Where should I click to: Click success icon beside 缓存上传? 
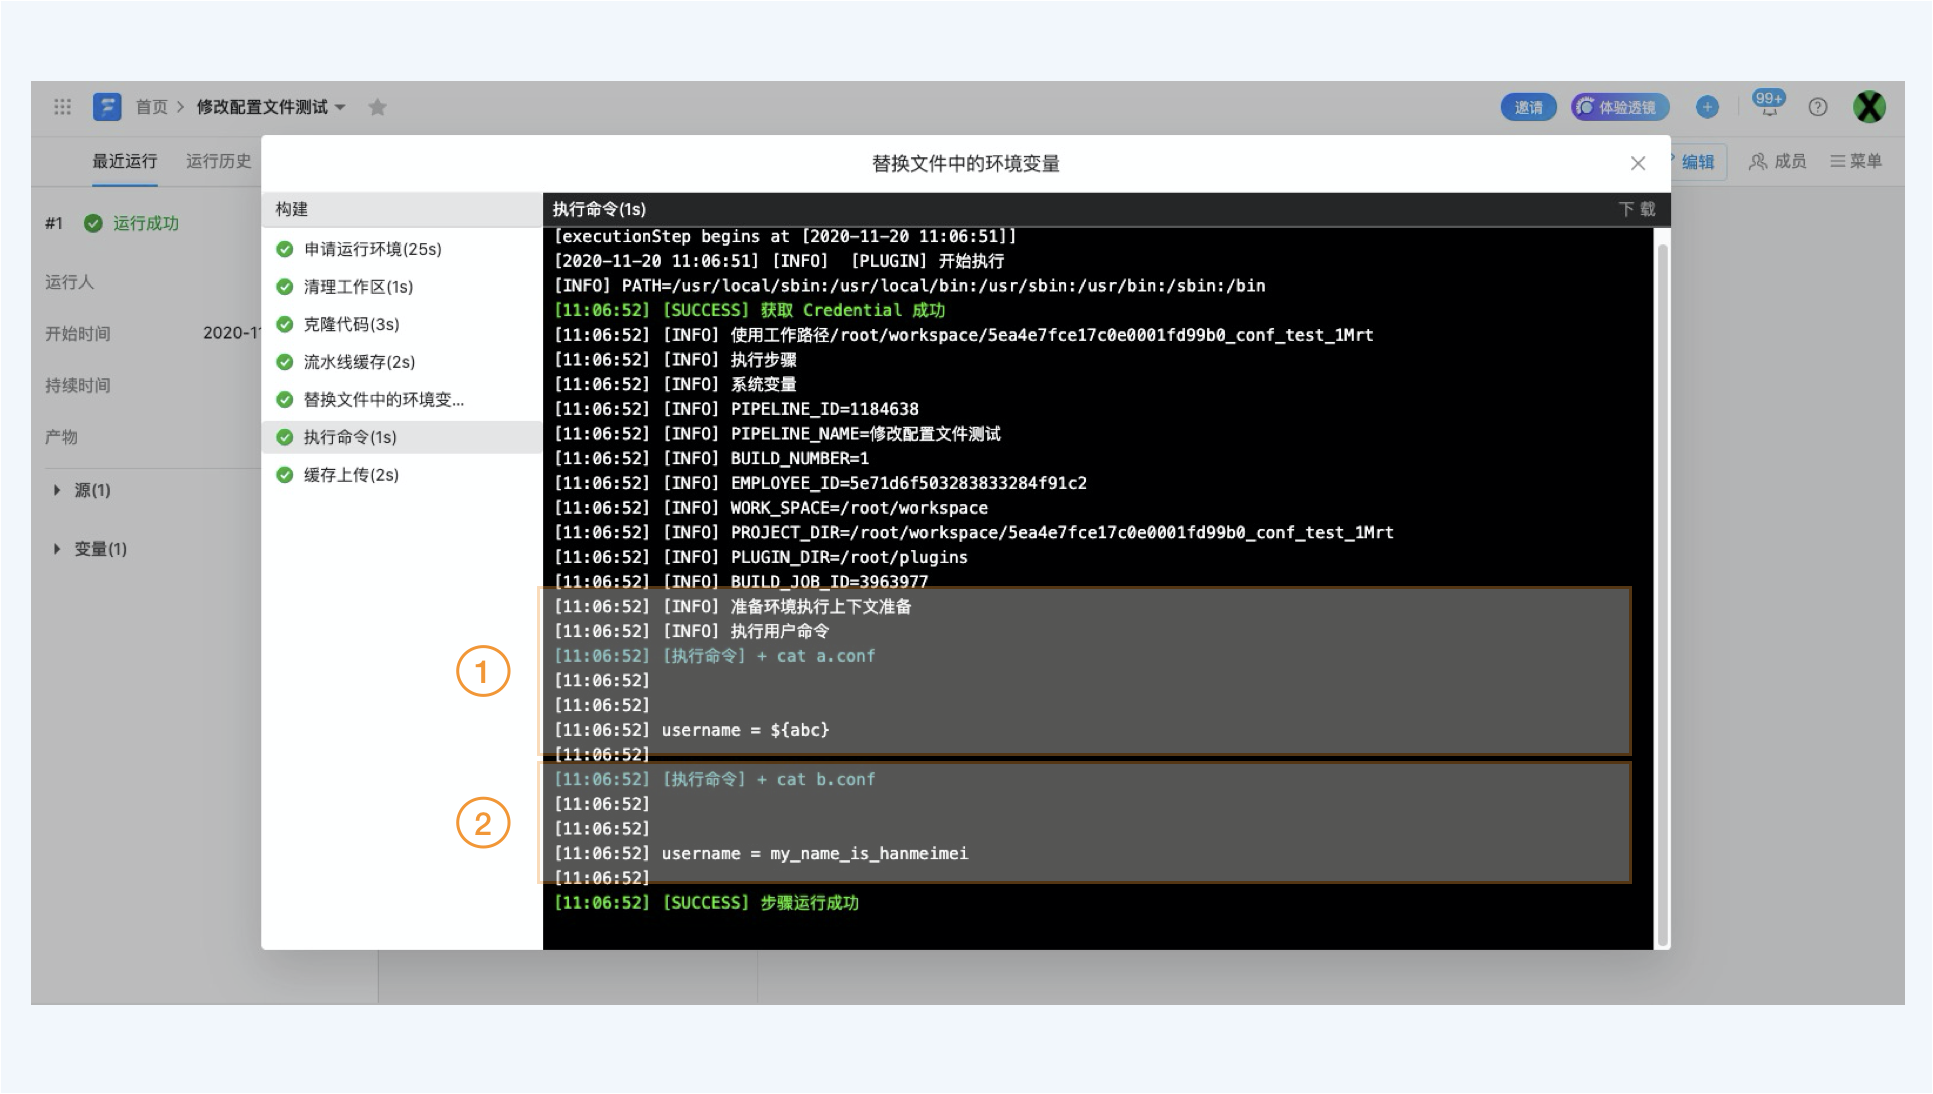tap(285, 475)
